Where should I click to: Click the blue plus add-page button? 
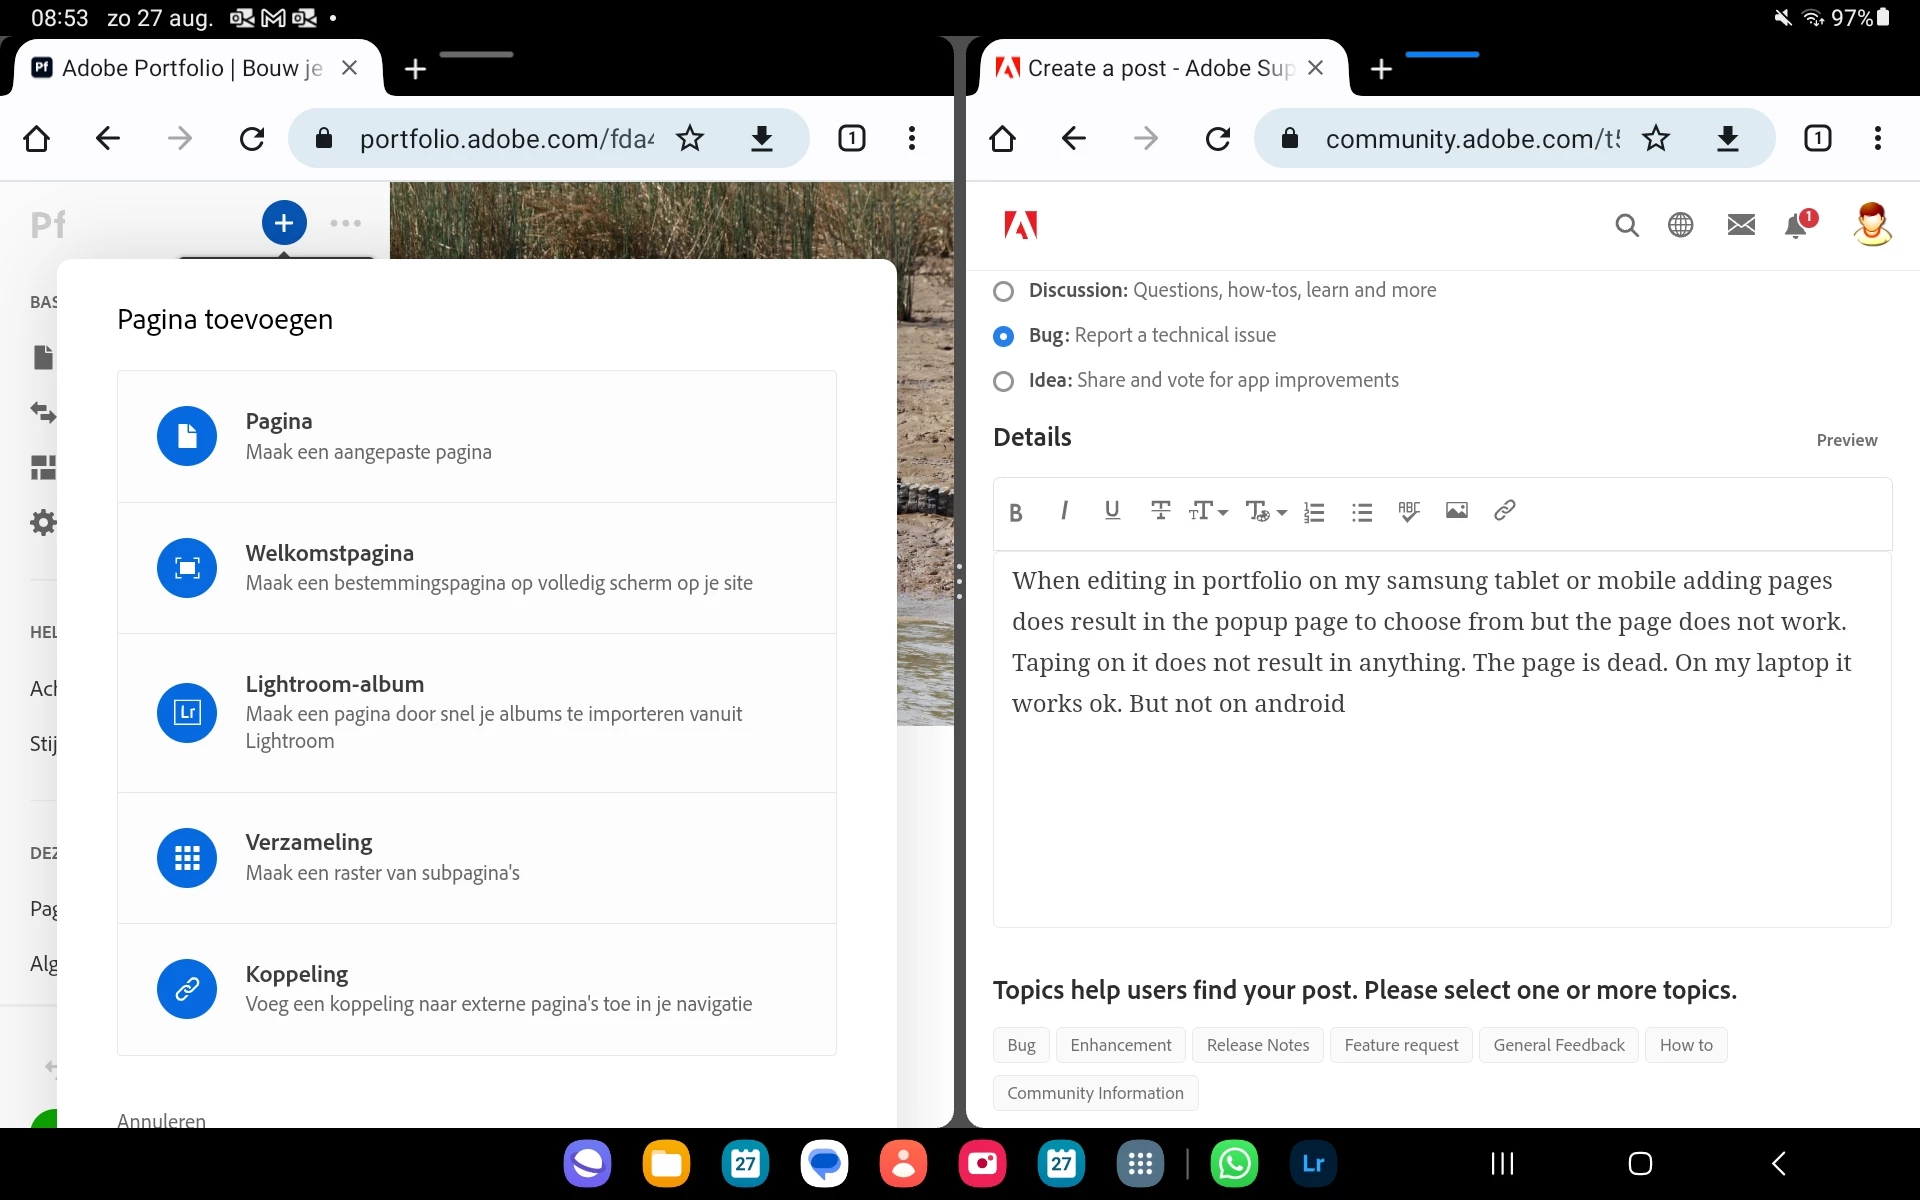point(284,223)
